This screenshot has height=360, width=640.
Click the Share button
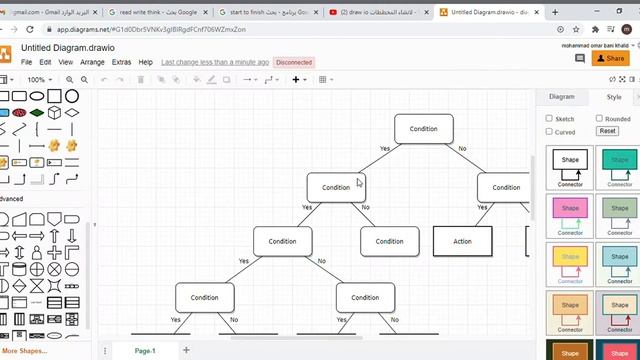click(x=611, y=58)
